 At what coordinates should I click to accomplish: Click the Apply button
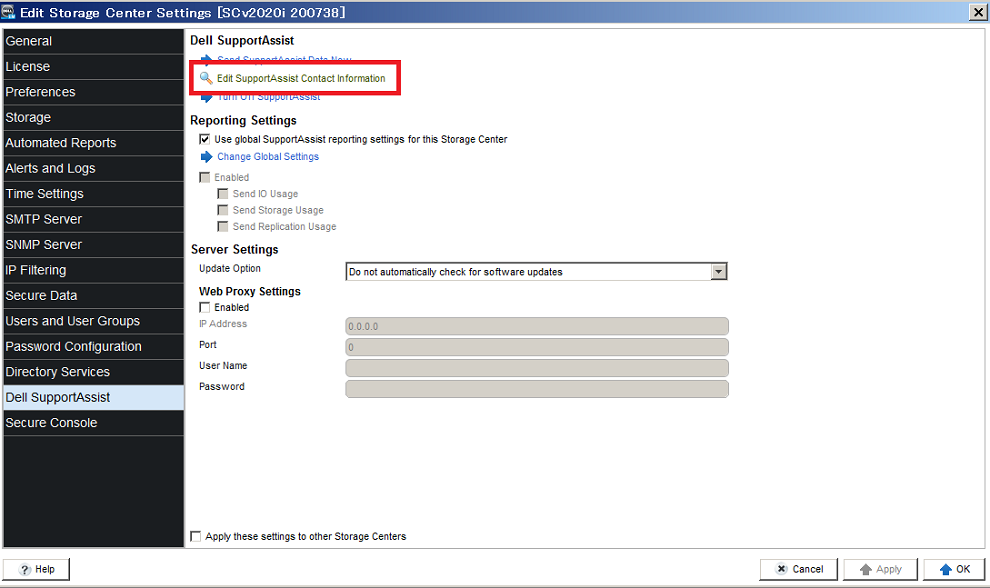[x=880, y=569]
